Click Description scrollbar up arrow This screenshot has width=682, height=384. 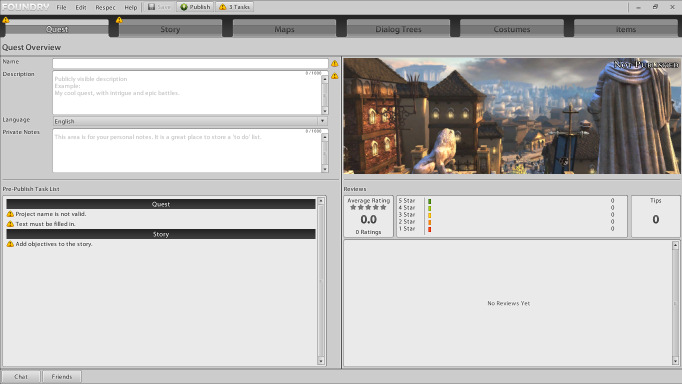(x=325, y=80)
